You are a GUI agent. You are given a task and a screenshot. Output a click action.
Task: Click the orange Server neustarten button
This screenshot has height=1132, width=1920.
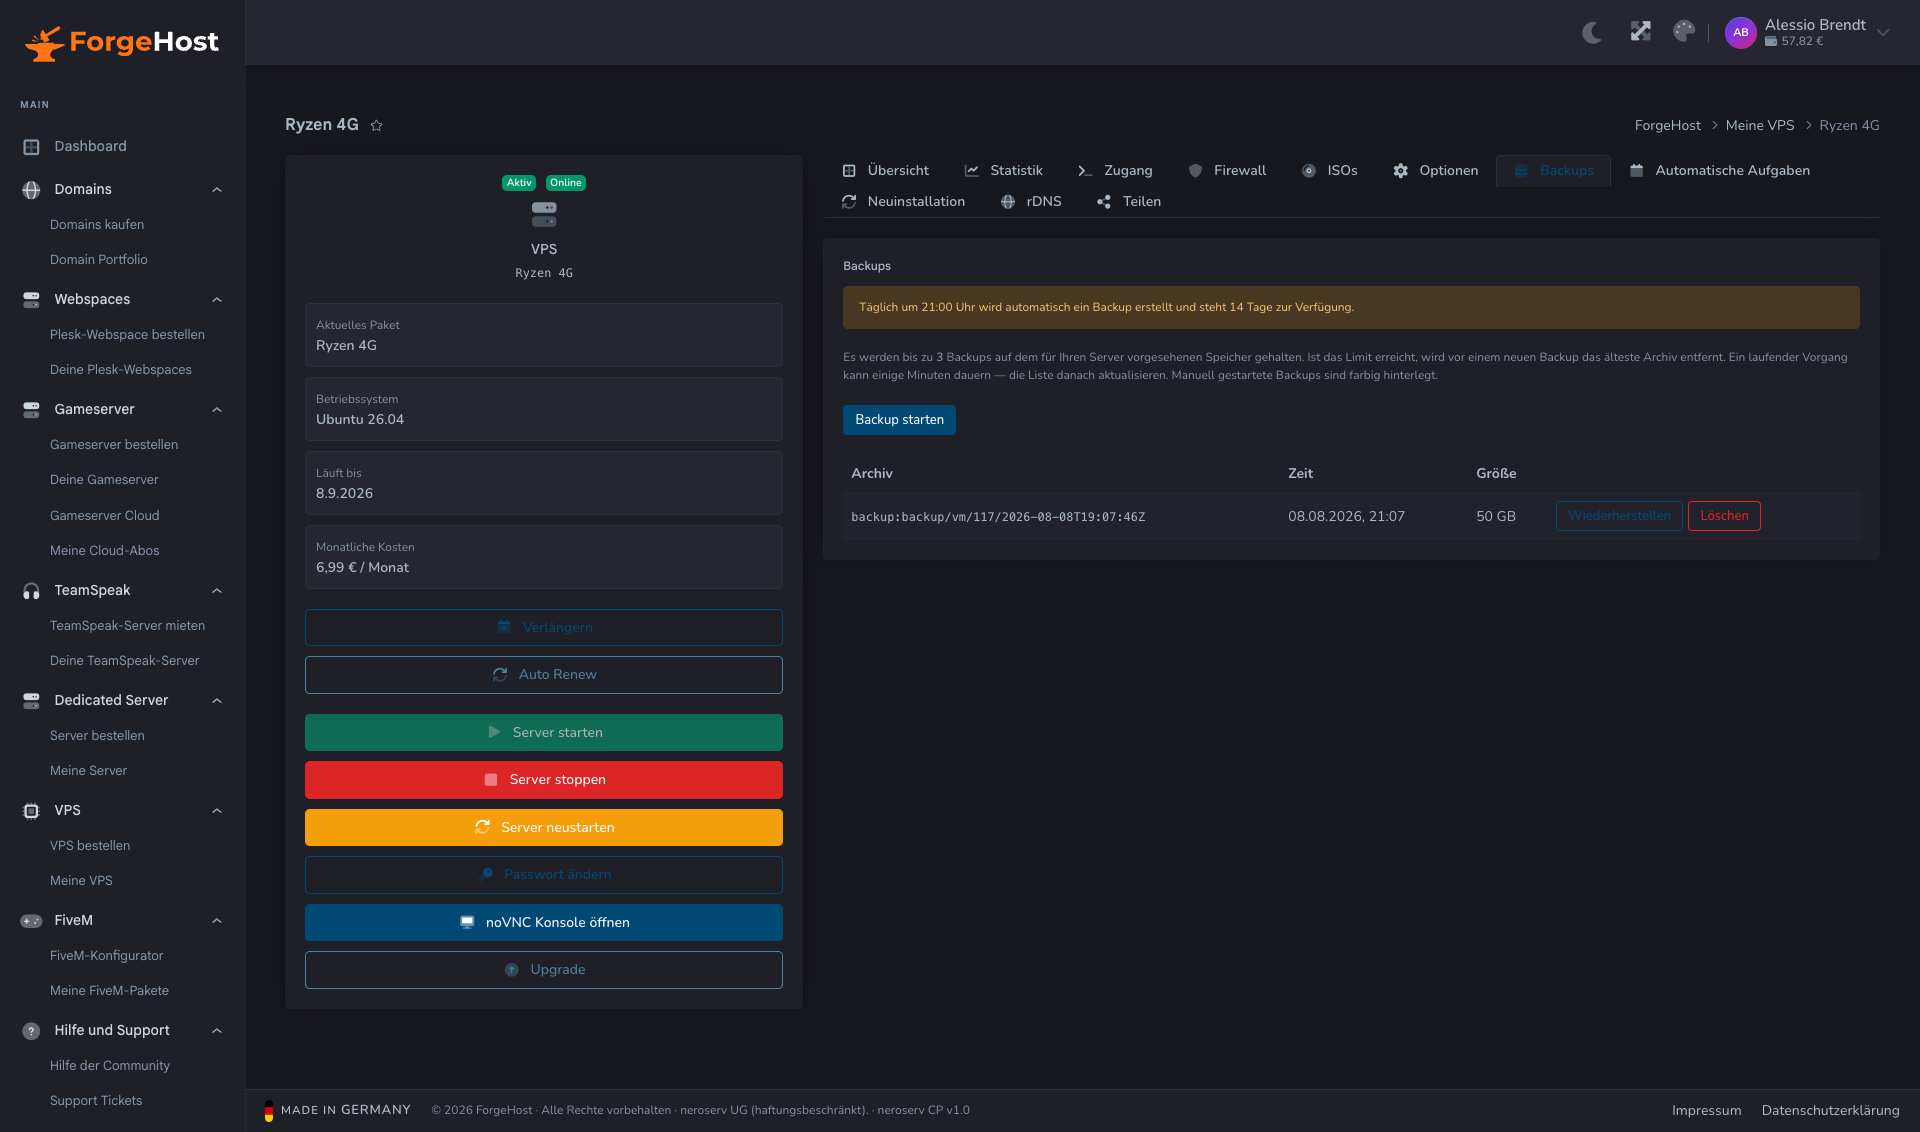(x=544, y=828)
